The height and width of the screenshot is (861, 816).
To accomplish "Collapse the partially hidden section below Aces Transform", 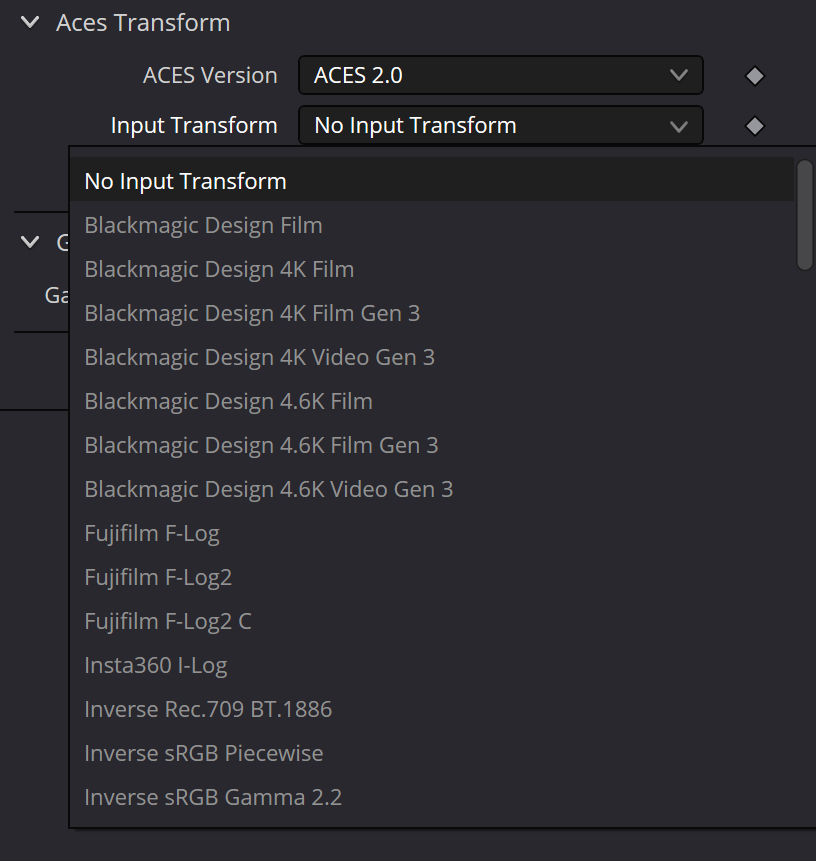I will [x=30, y=242].
